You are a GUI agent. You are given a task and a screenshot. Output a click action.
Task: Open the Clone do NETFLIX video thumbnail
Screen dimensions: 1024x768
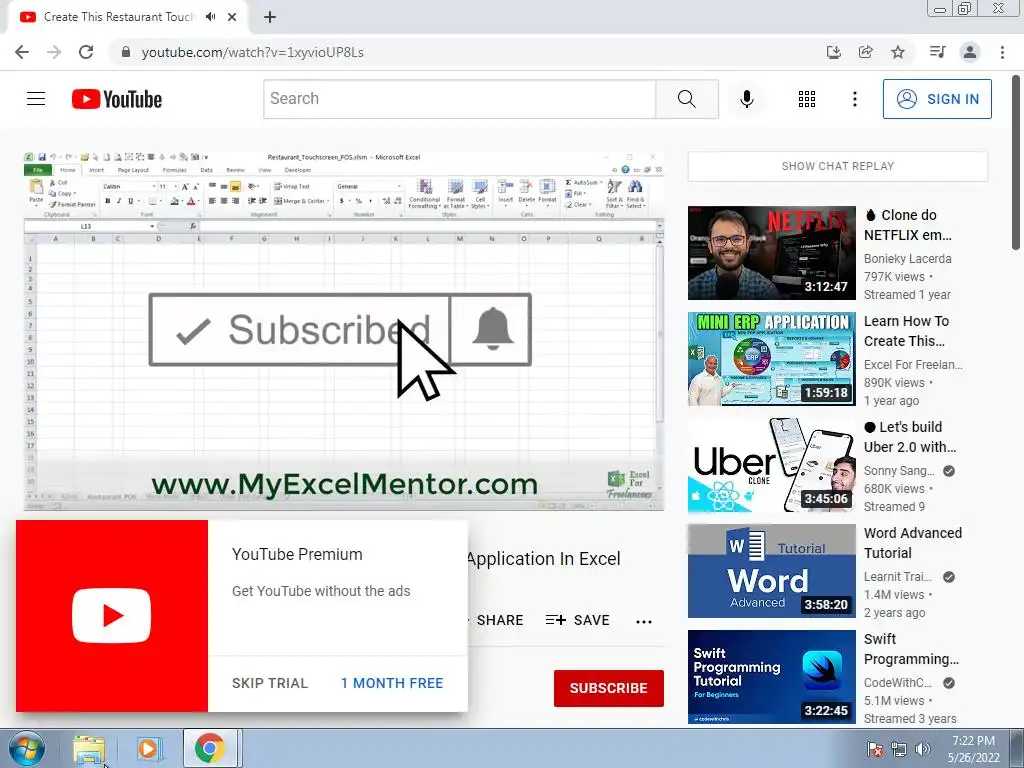pyautogui.click(x=771, y=253)
